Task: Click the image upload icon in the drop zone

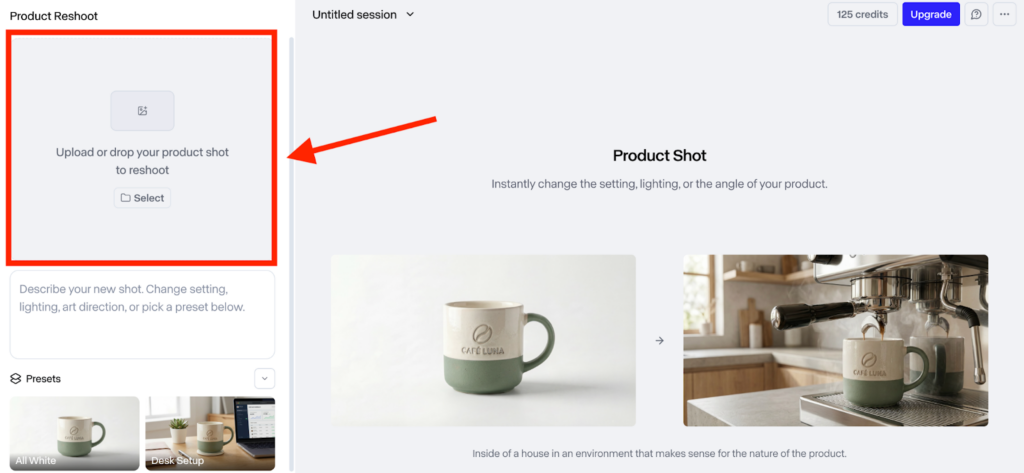Action: (142, 111)
